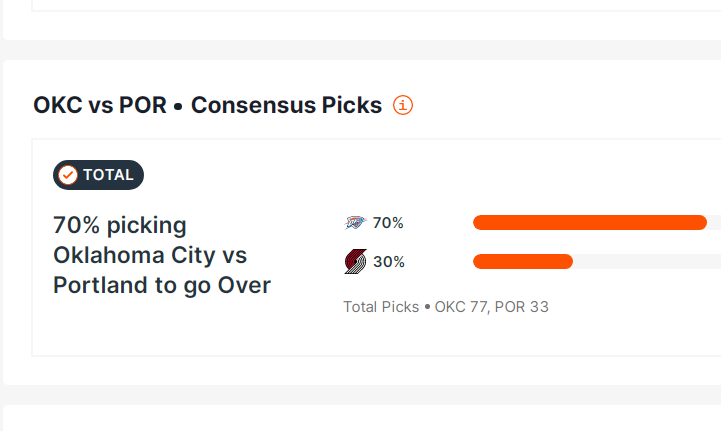Click the partially visible card at top
This screenshot has width=721, height=431.
[362, 20]
